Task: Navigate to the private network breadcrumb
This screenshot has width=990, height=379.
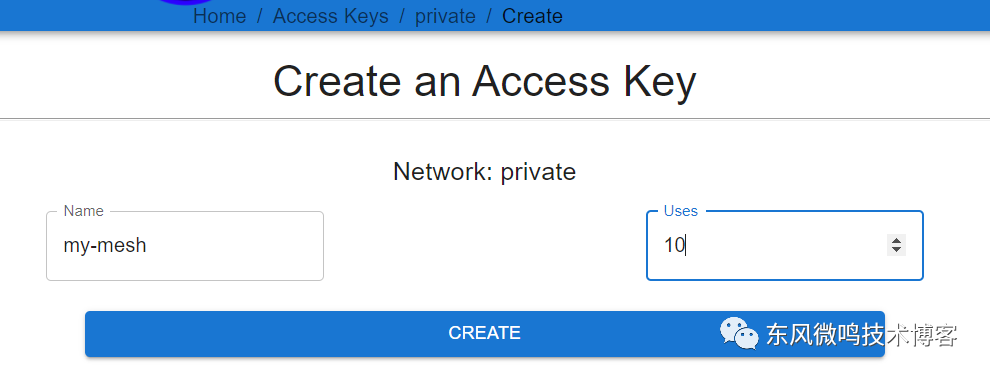Action: [445, 16]
